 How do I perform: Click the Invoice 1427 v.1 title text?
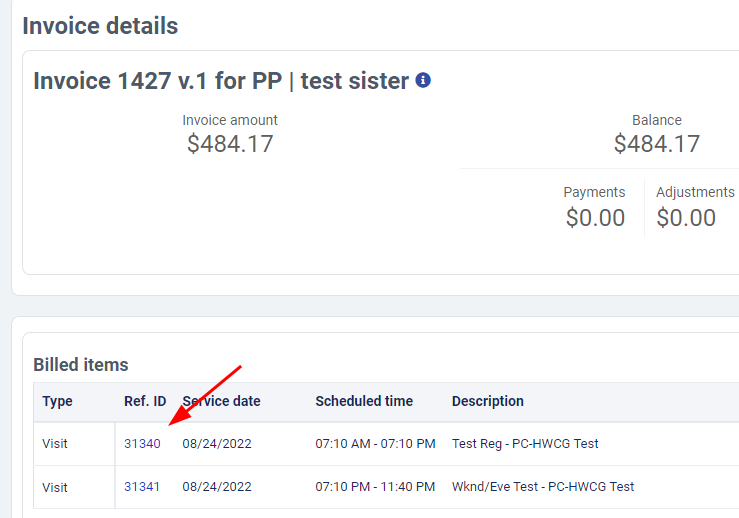click(221, 81)
